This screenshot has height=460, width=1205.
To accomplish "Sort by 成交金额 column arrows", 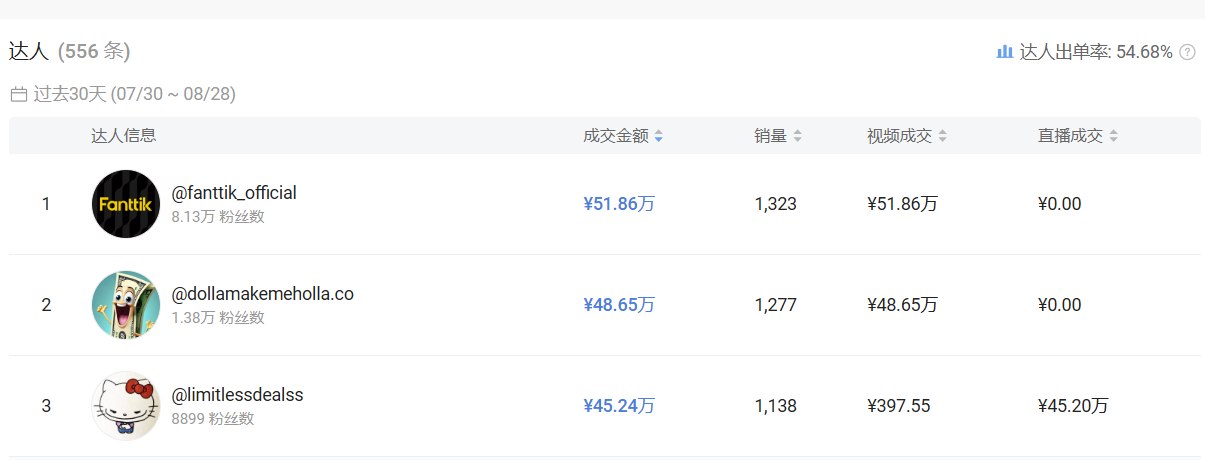I will [x=659, y=136].
